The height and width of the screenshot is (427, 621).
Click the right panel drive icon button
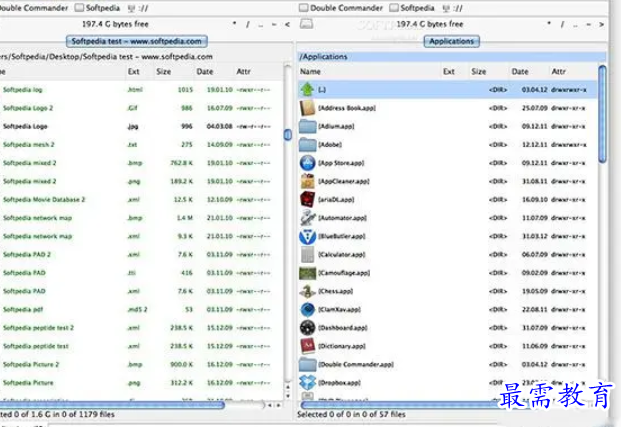tap(306, 24)
